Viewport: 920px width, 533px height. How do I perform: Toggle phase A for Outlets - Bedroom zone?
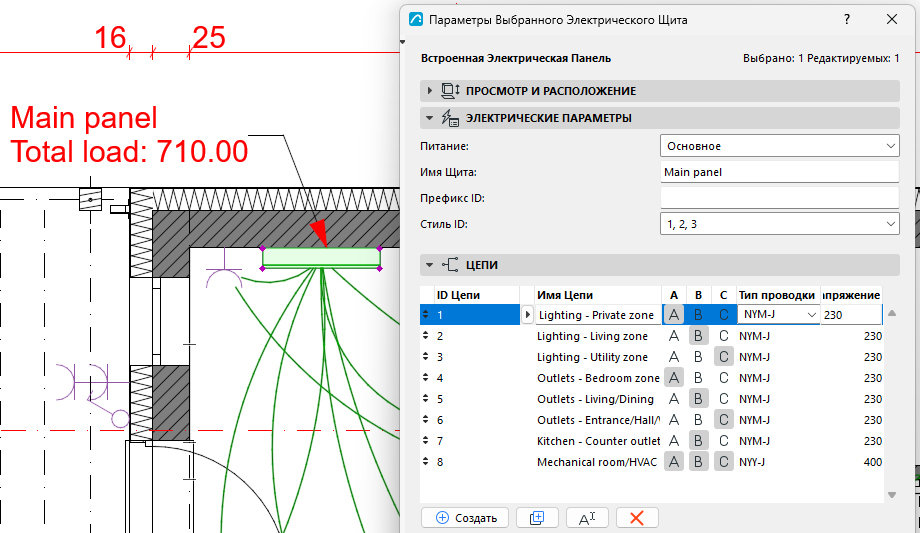(674, 378)
